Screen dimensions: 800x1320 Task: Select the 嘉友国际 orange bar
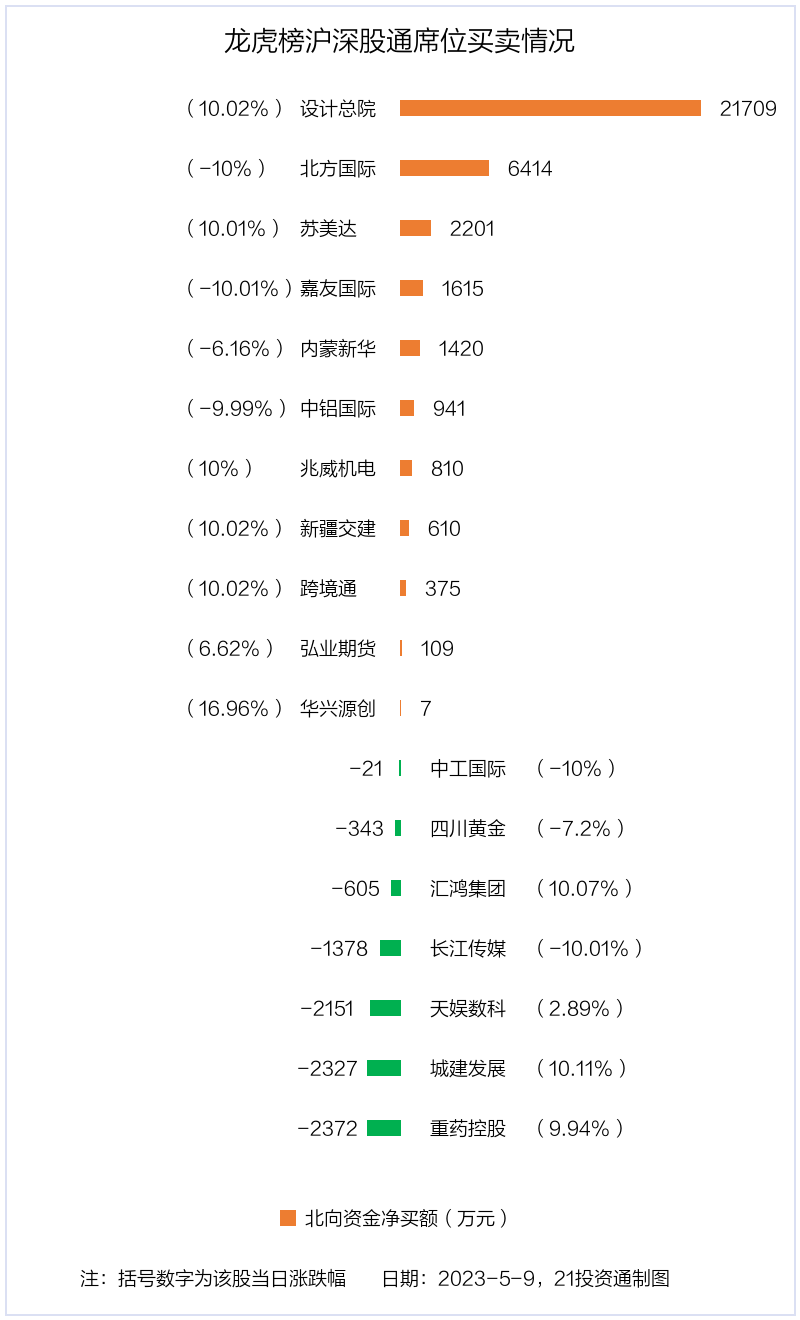[x=411, y=288]
